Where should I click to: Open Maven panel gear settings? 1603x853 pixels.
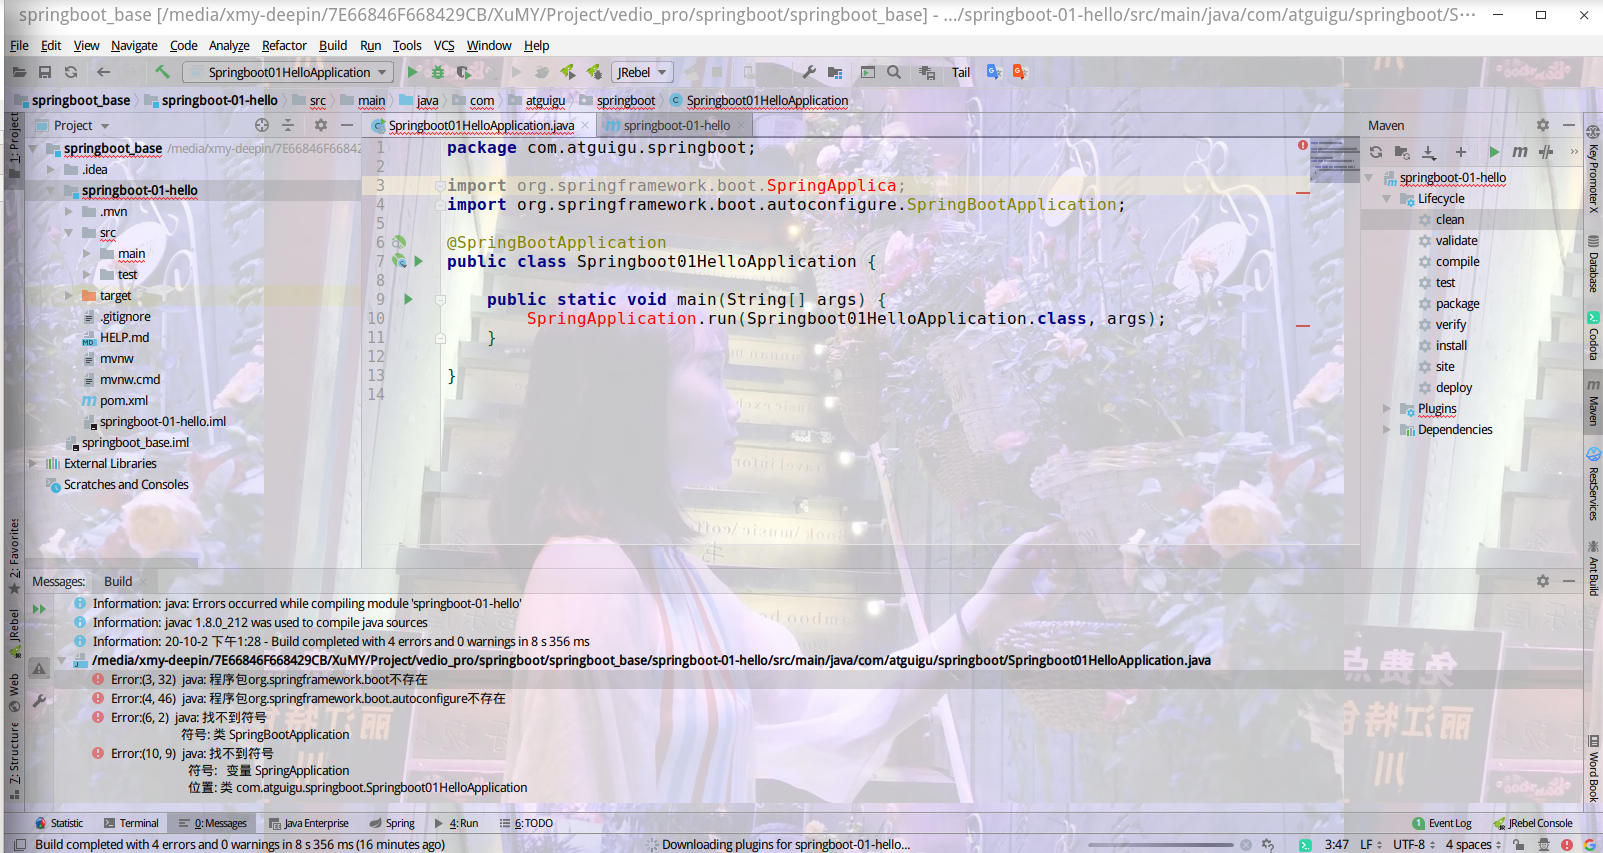(1543, 125)
